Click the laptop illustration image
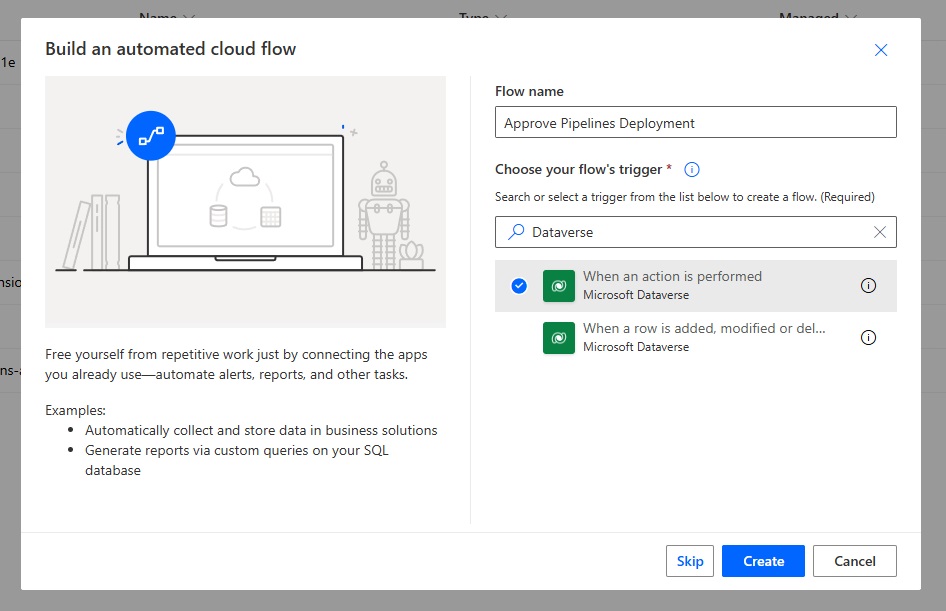 coord(245,202)
